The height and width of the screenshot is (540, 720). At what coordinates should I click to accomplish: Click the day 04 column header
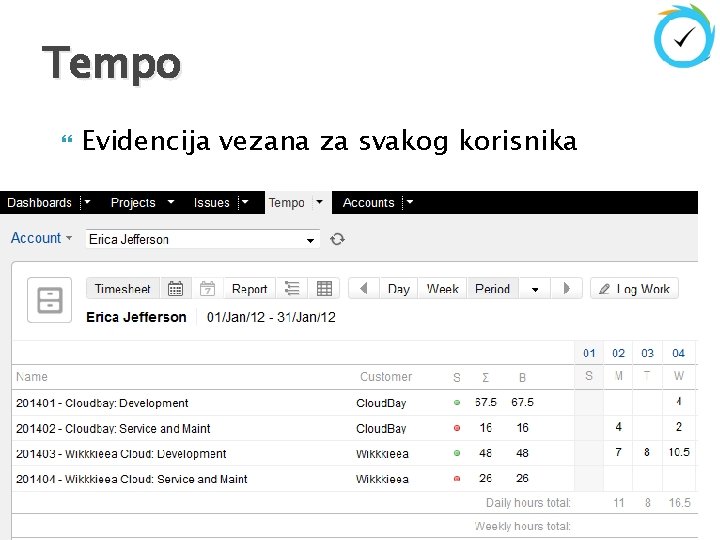click(x=678, y=353)
